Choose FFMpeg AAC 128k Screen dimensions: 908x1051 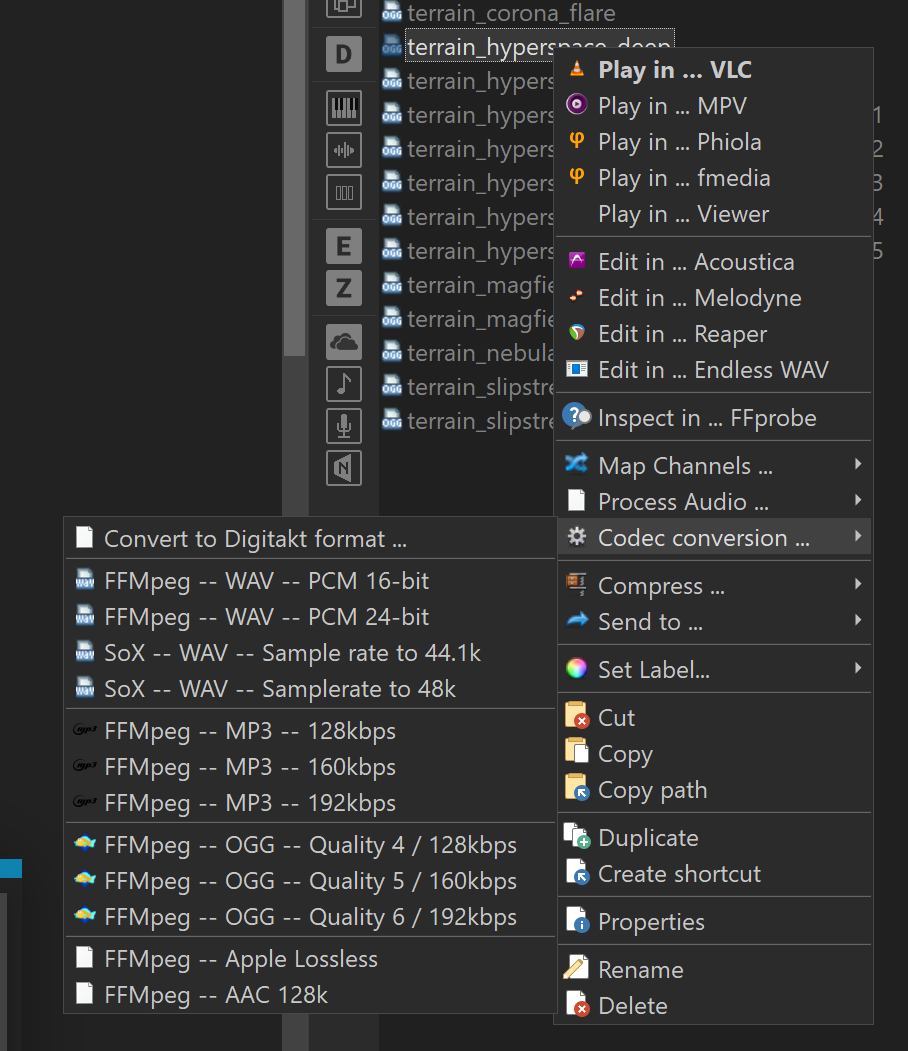point(310,995)
